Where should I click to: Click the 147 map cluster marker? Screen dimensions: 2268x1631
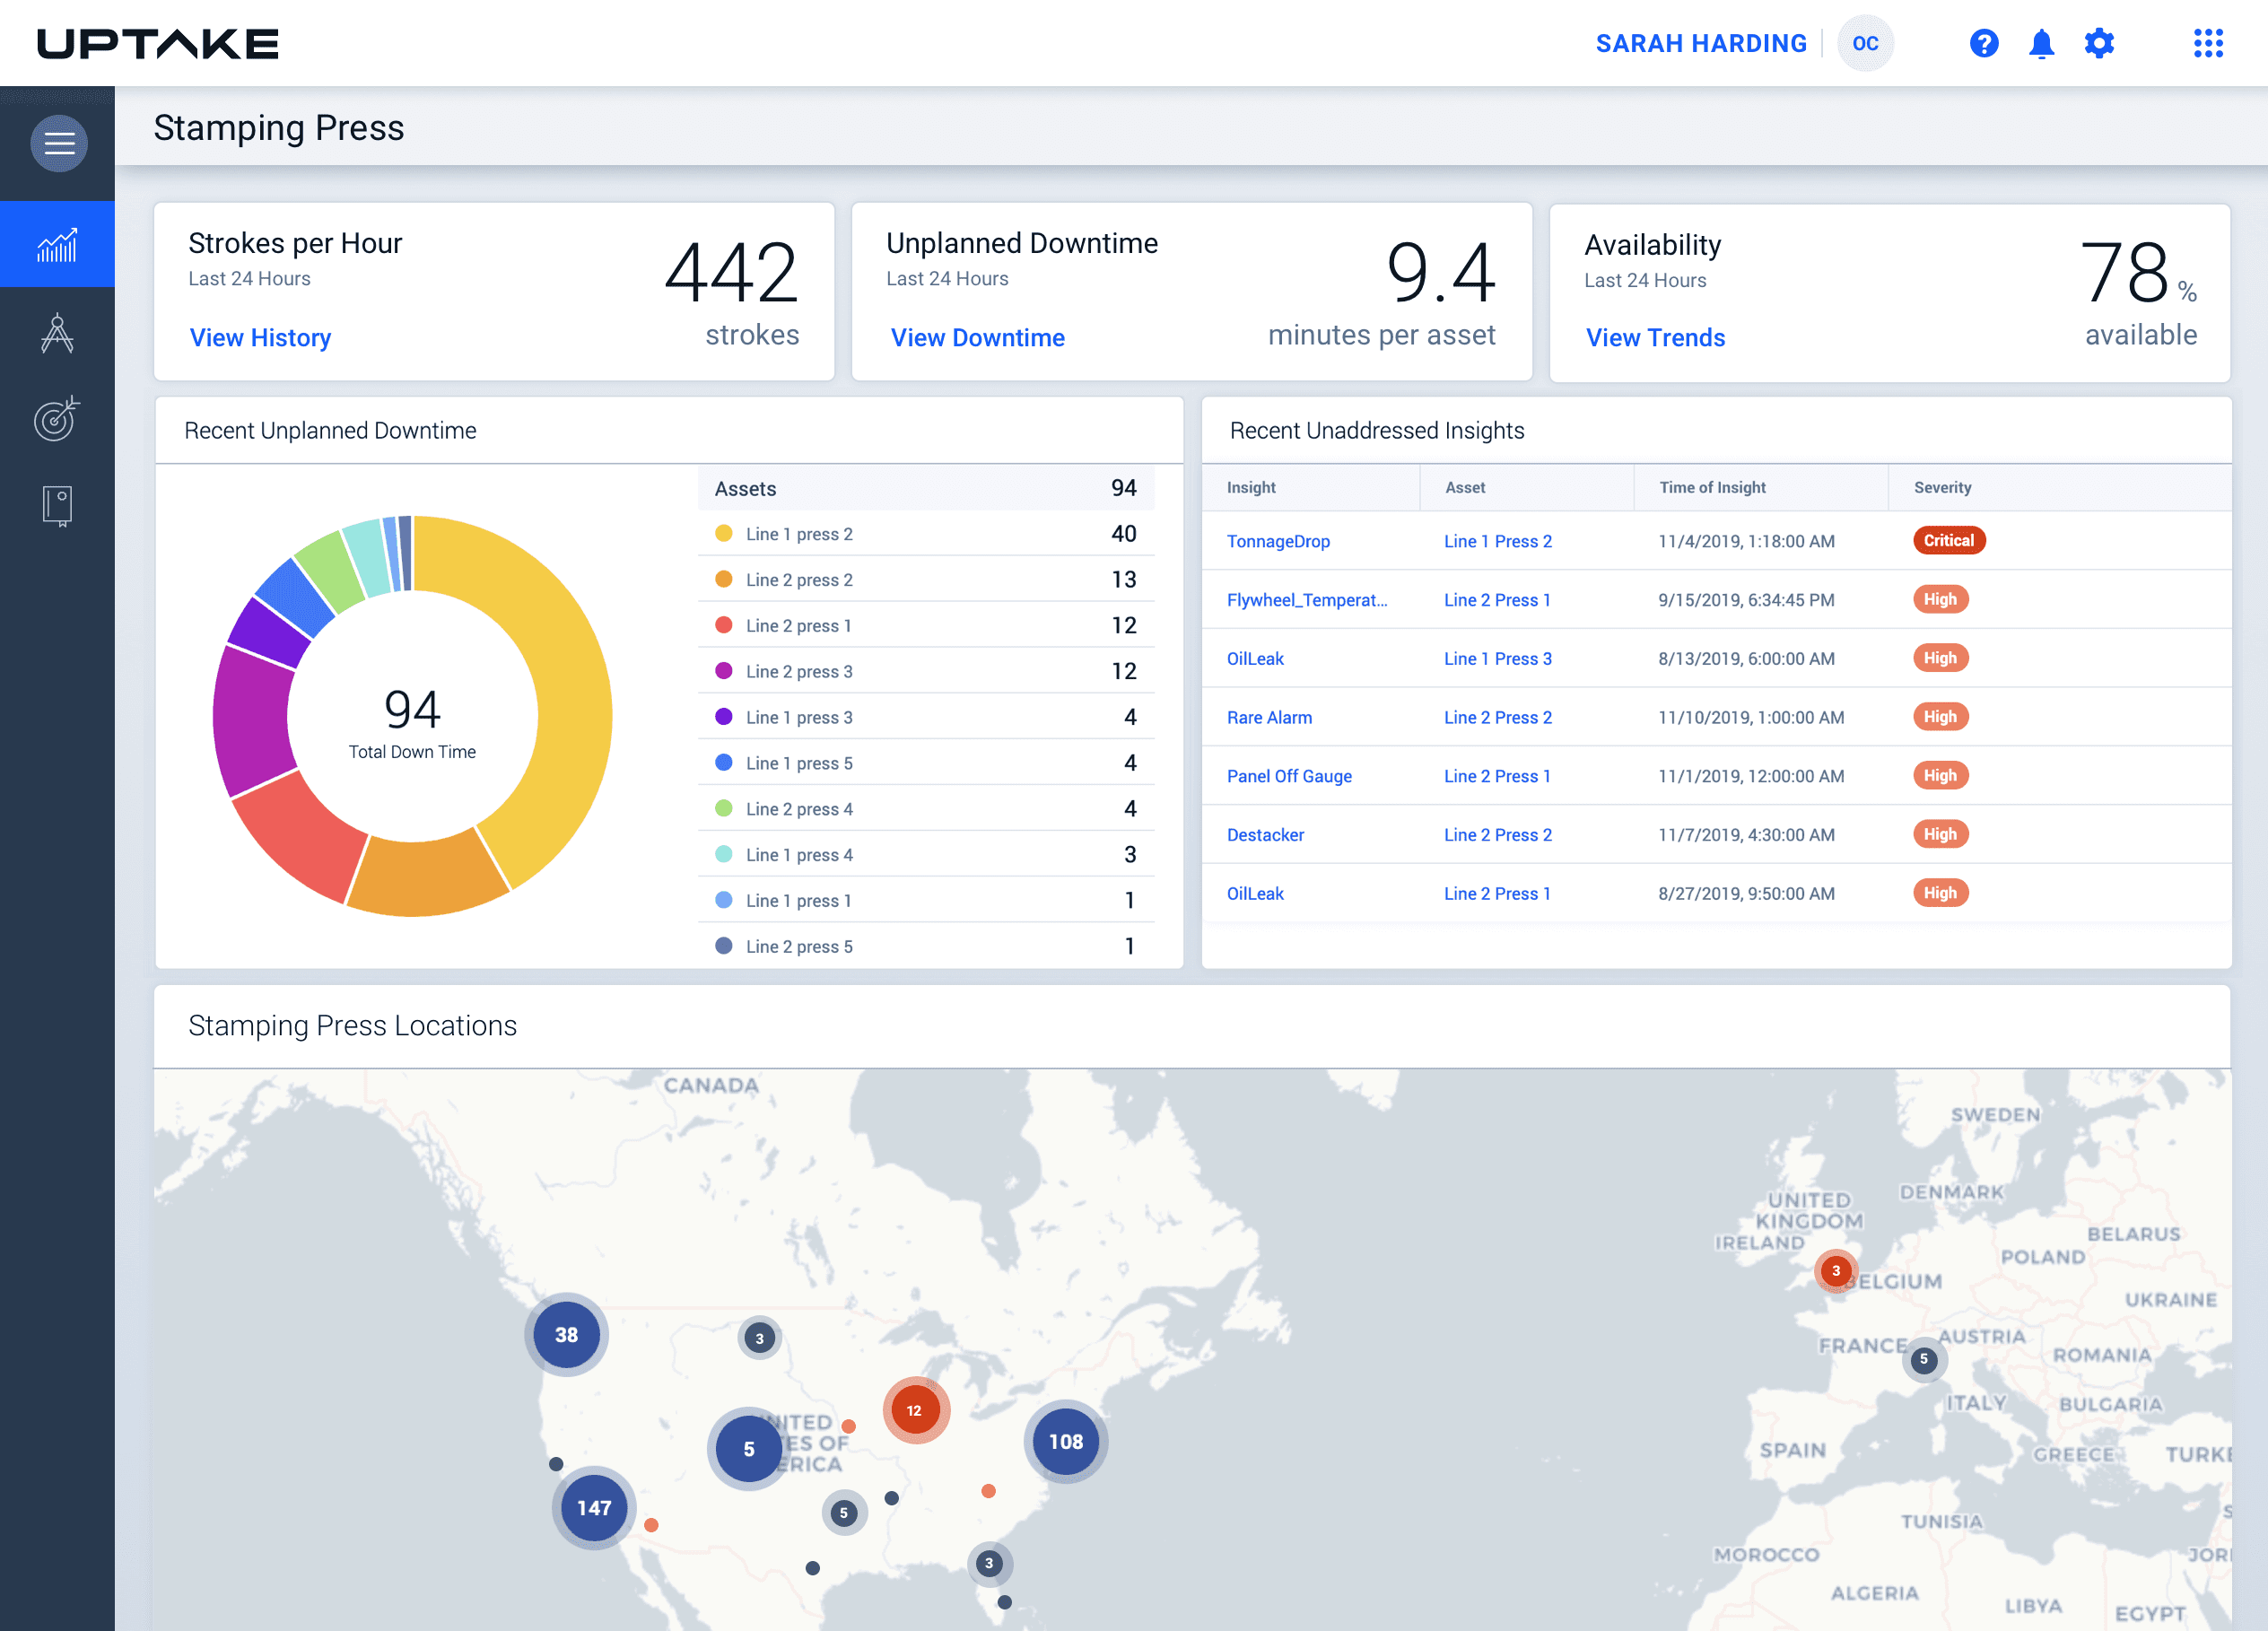coord(593,1508)
